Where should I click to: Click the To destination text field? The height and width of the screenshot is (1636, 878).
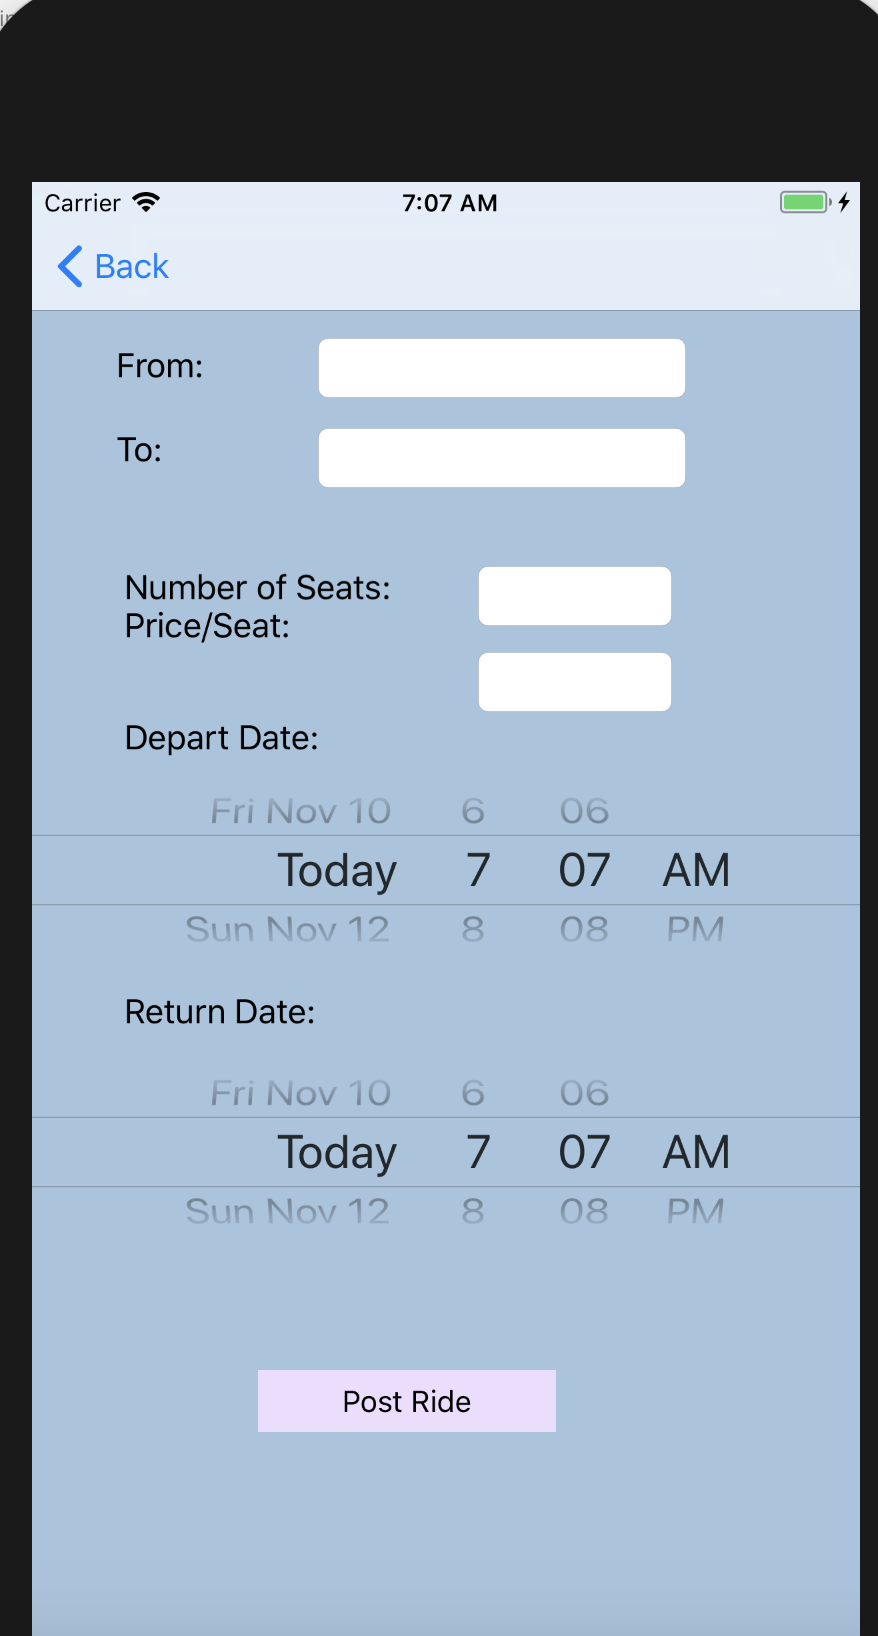pos(501,458)
